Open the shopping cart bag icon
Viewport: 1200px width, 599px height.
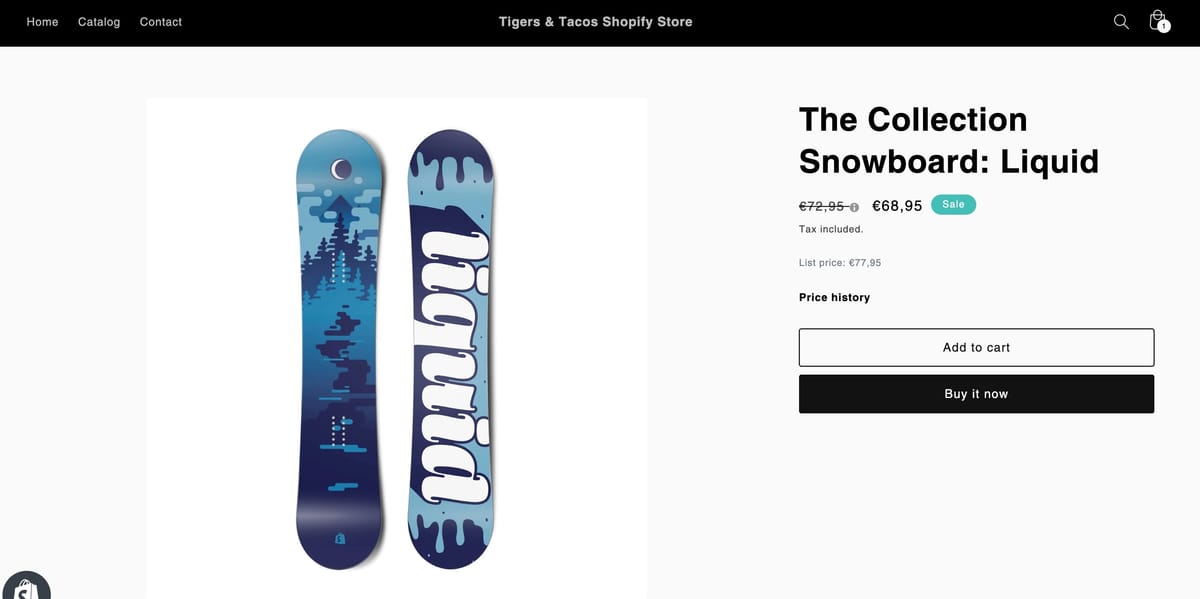1157,21
